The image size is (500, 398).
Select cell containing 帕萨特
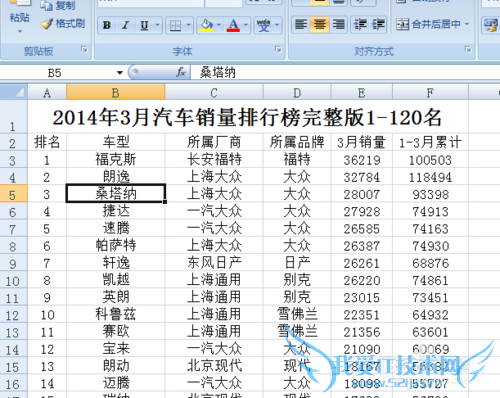(116, 246)
